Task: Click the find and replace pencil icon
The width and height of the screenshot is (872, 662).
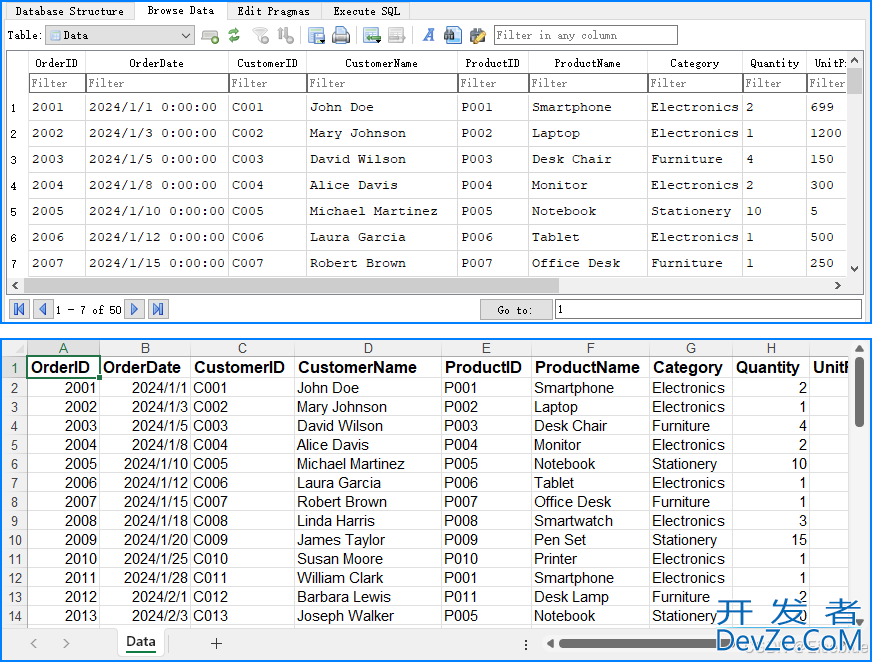Action: pyautogui.click(x=477, y=36)
